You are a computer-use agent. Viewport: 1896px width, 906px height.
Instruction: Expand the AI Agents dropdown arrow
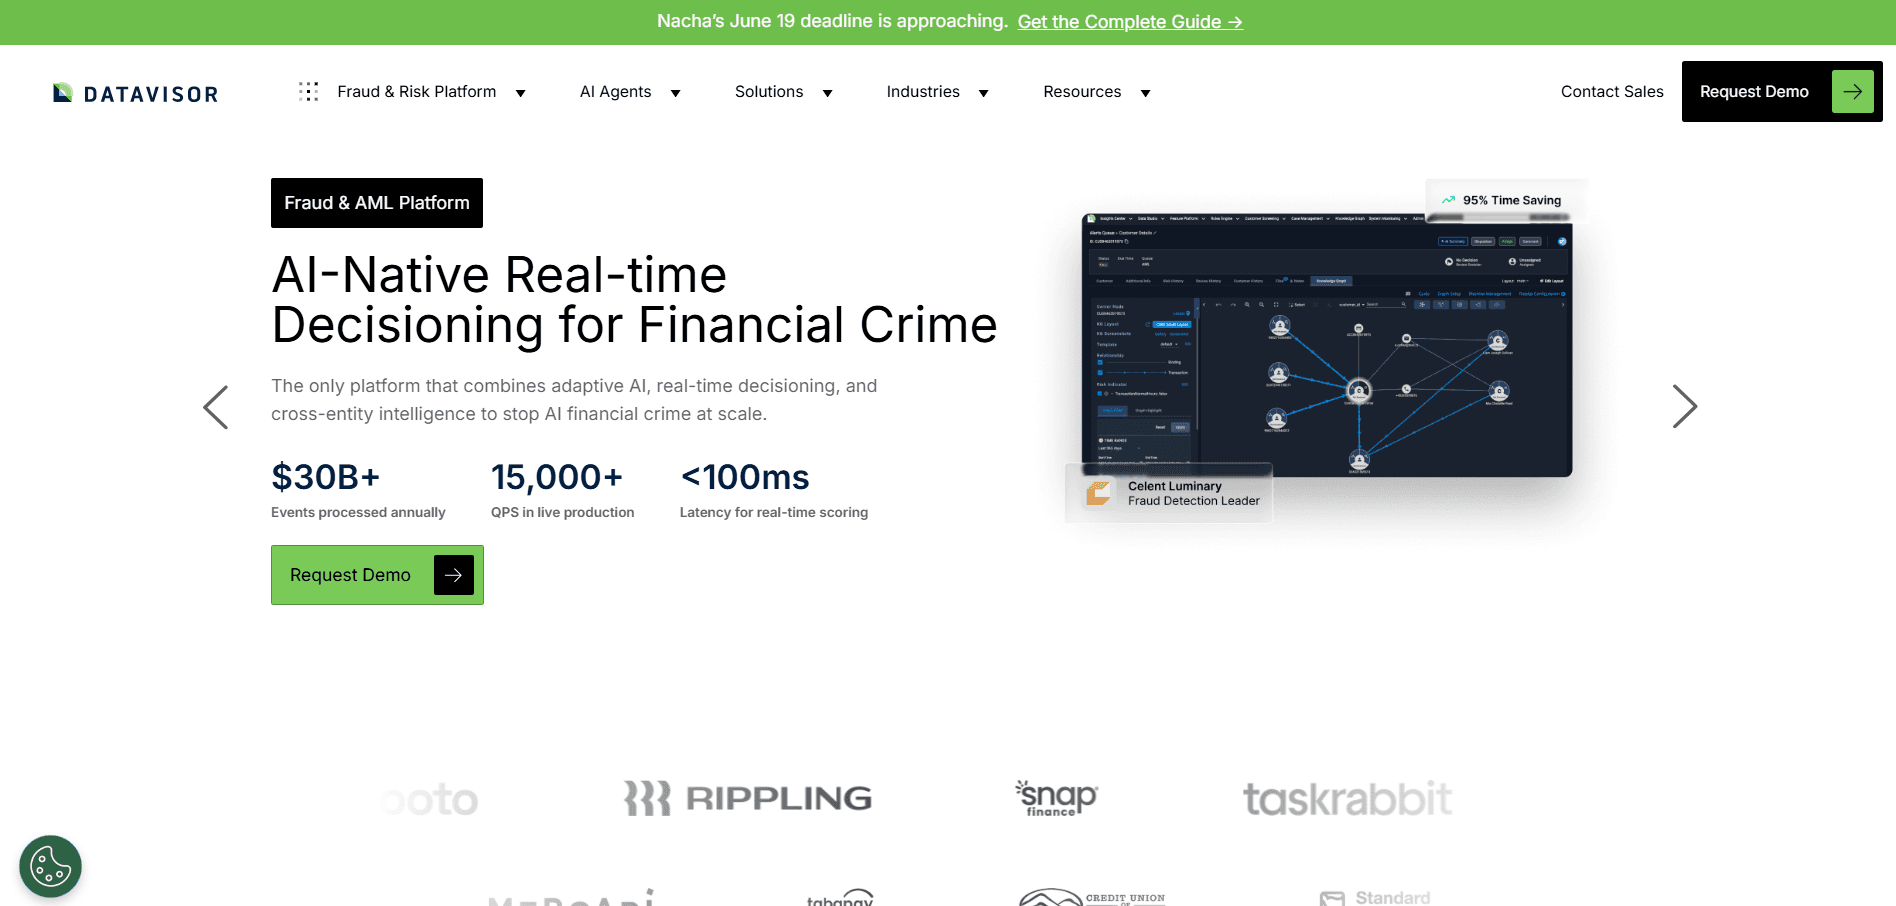pyautogui.click(x=675, y=93)
